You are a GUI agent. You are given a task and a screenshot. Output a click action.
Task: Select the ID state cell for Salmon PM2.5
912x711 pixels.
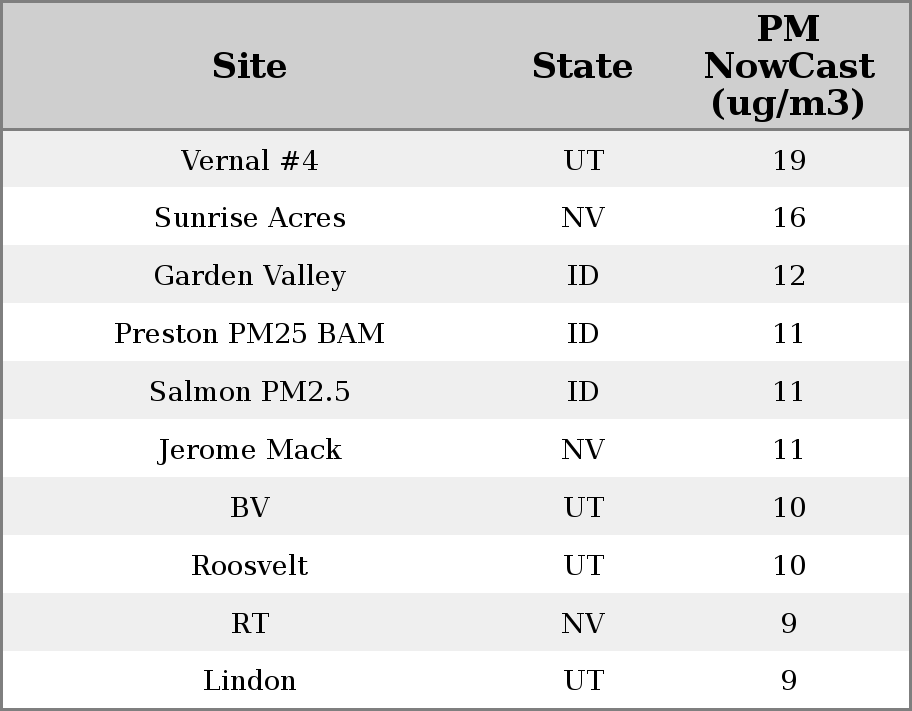pyautogui.click(x=583, y=391)
